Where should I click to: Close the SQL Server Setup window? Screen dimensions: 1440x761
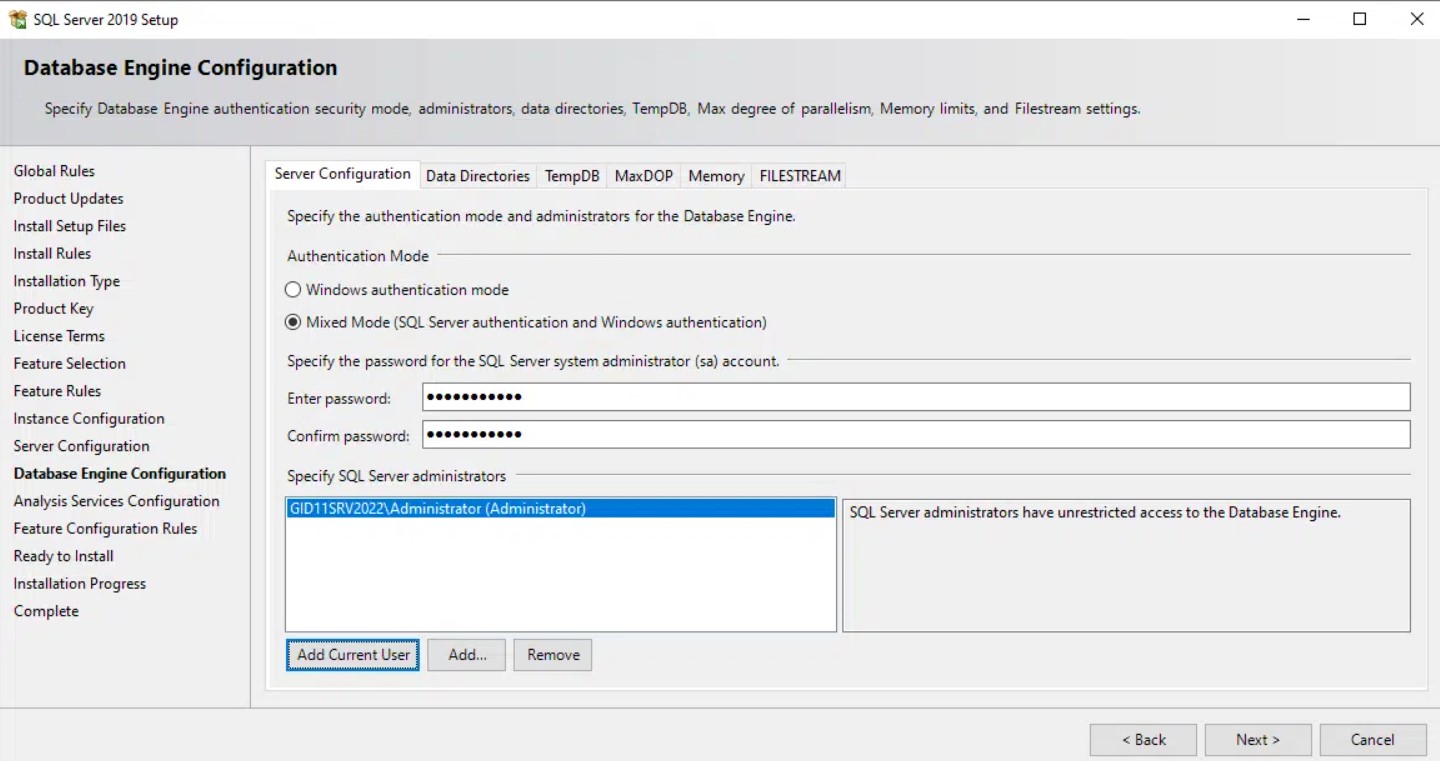[1417, 19]
